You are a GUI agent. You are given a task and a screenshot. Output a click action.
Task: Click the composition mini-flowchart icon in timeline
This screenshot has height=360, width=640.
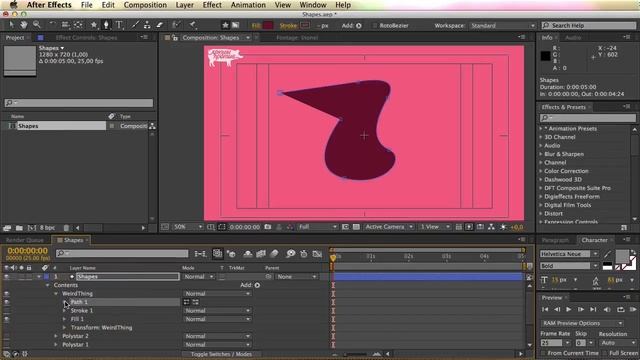pyautogui.click(x=200, y=254)
